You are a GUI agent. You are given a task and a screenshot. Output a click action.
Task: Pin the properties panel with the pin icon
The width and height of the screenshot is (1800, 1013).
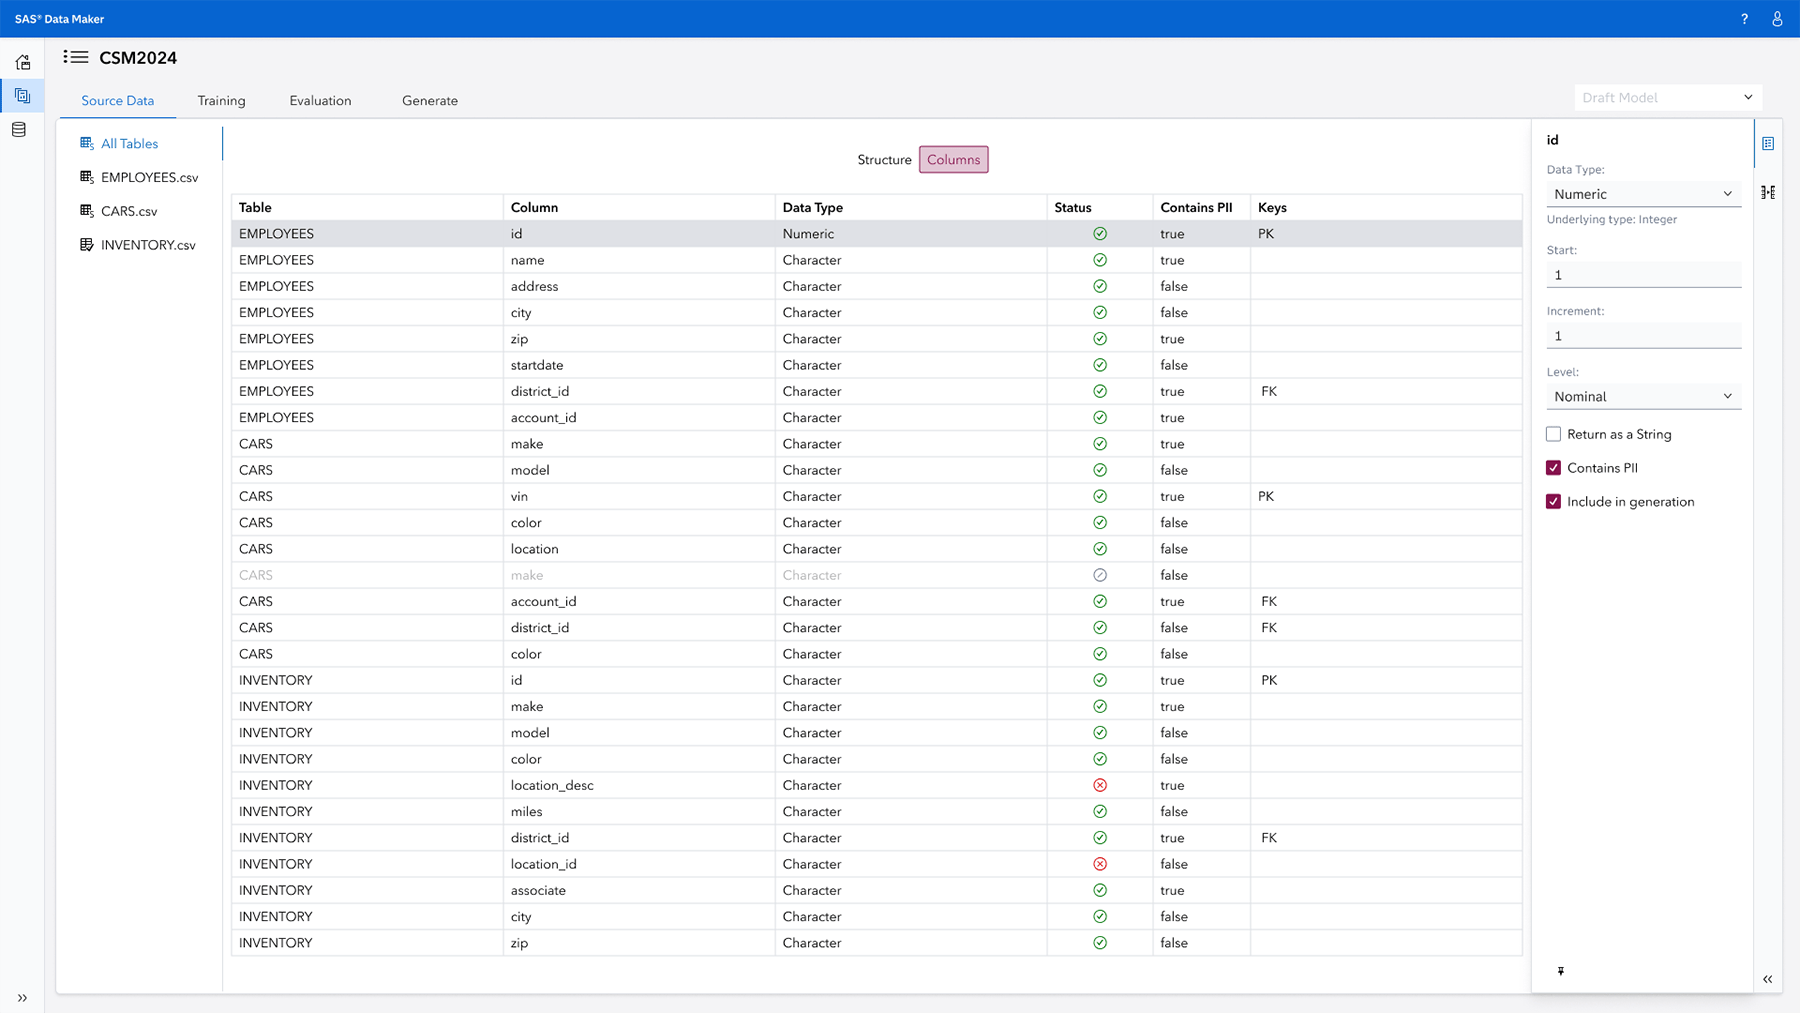1560,970
